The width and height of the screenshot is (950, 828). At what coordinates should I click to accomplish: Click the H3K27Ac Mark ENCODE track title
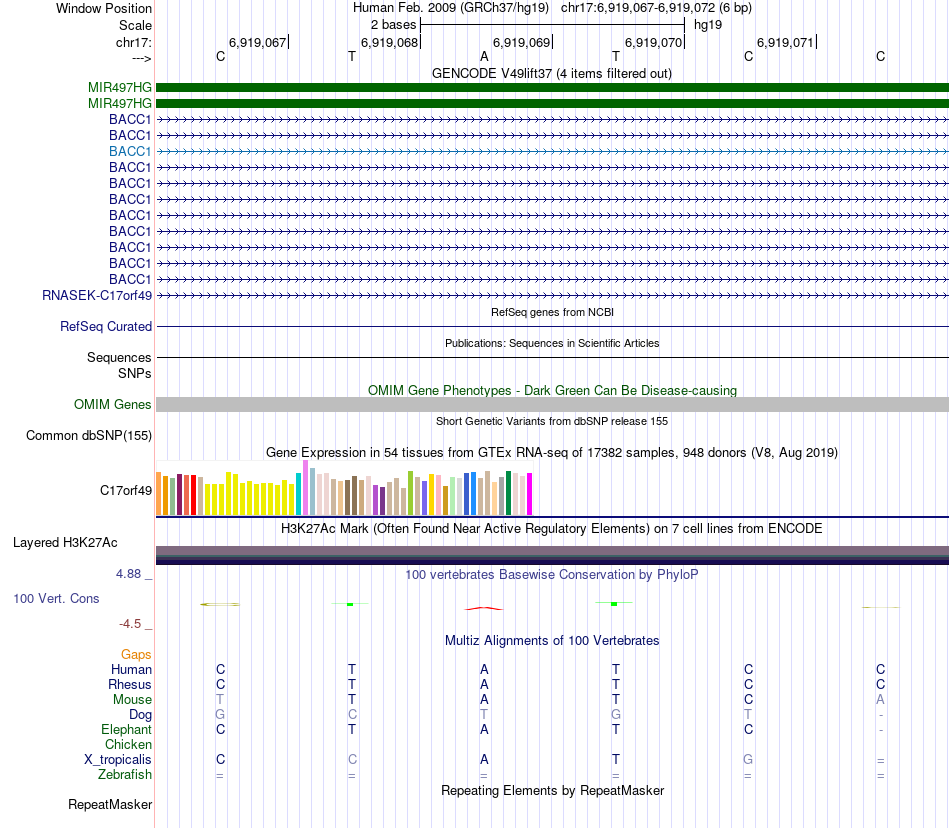click(552, 529)
